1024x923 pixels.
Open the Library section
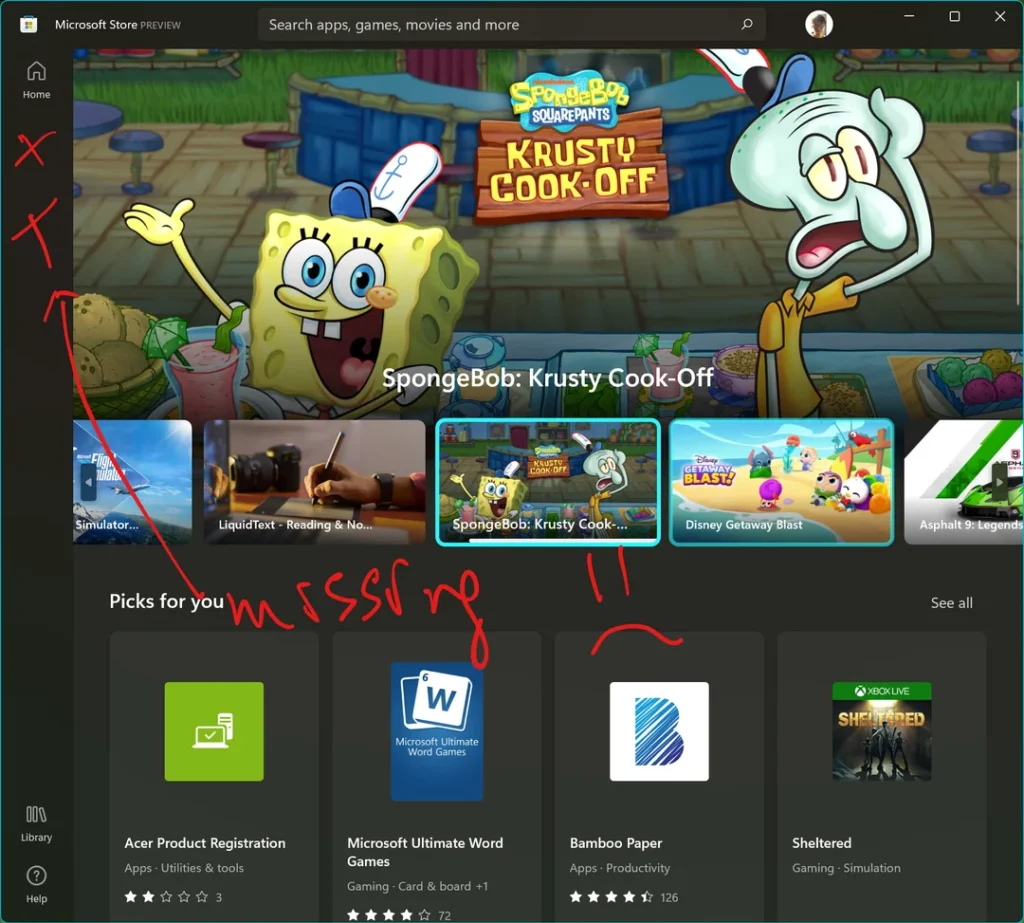pos(36,823)
